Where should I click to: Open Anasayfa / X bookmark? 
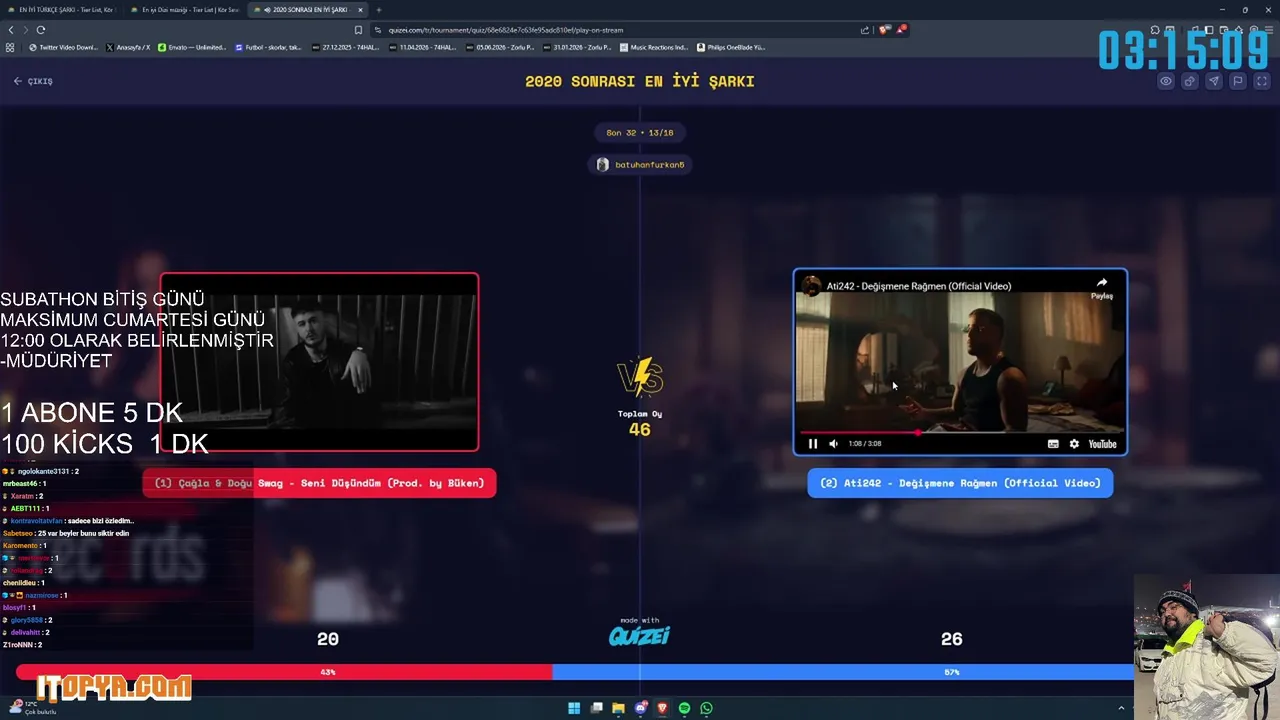pyautogui.click(x=128, y=47)
